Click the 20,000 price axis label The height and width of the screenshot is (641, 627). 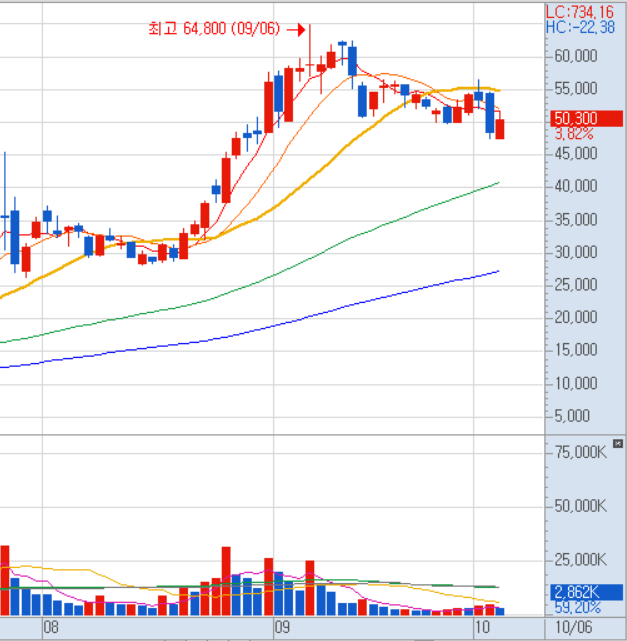pyautogui.click(x=575, y=317)
